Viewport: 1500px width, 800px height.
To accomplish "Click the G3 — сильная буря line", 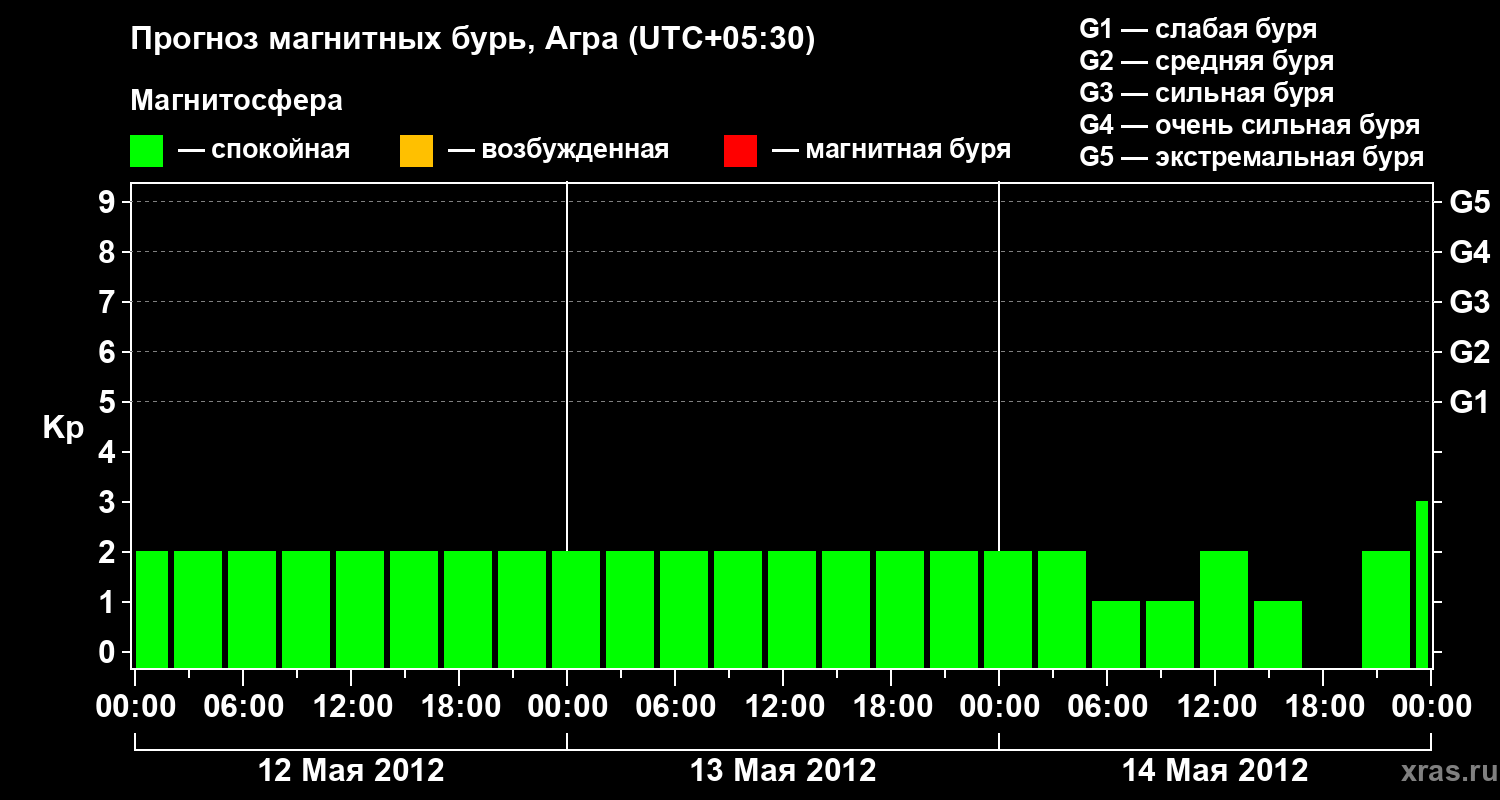I will click(1206, 93).
